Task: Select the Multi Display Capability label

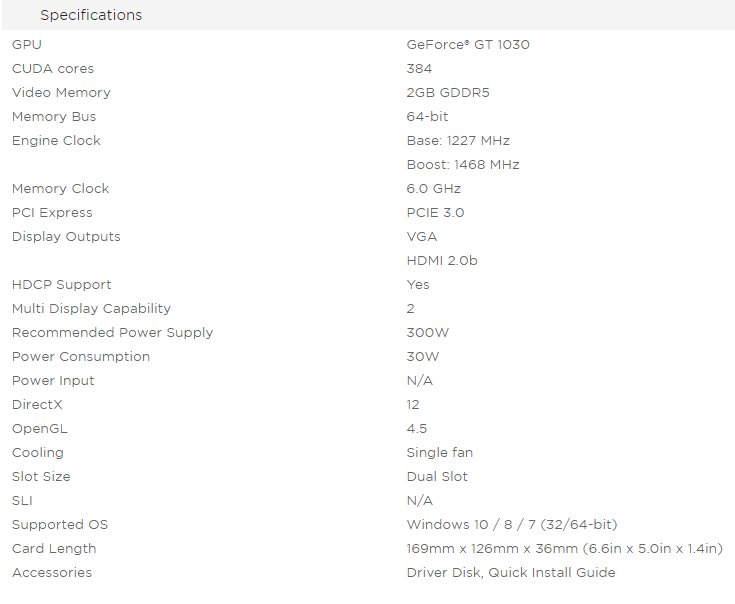Action: 91,308
